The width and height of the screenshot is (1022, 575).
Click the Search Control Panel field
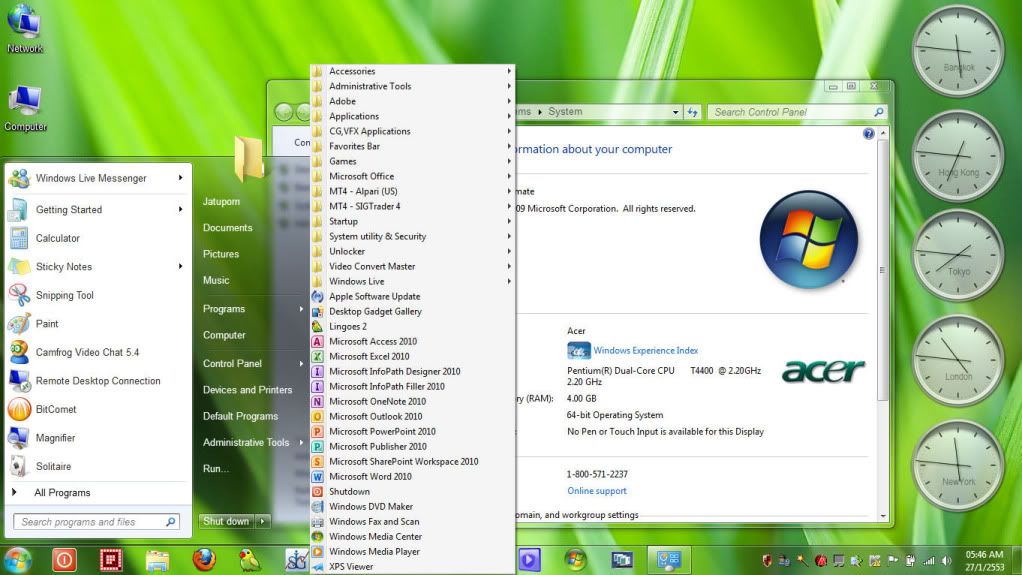point(797,112)
